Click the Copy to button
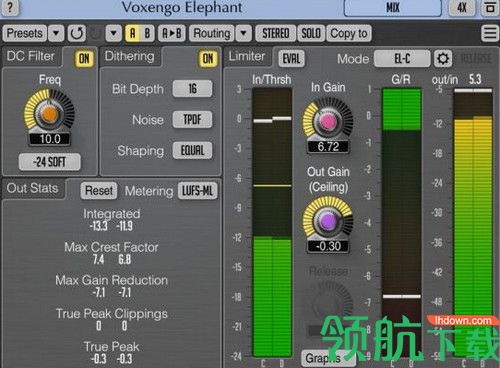 [349, 33]
